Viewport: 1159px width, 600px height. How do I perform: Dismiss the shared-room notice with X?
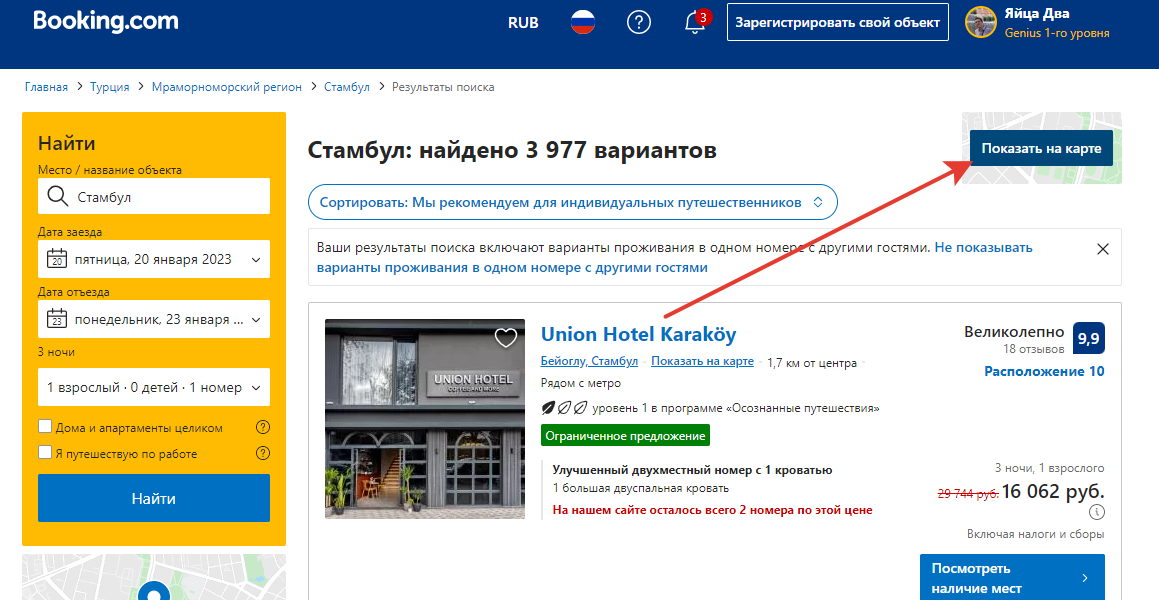(x=1103, y=249)
